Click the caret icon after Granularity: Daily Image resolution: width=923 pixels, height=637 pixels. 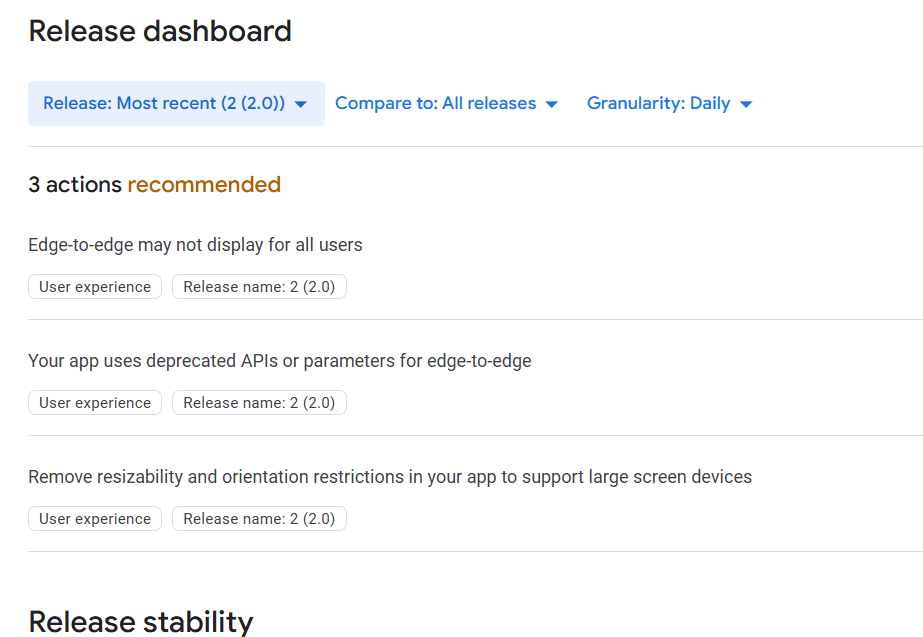click(x=745, y=104)
